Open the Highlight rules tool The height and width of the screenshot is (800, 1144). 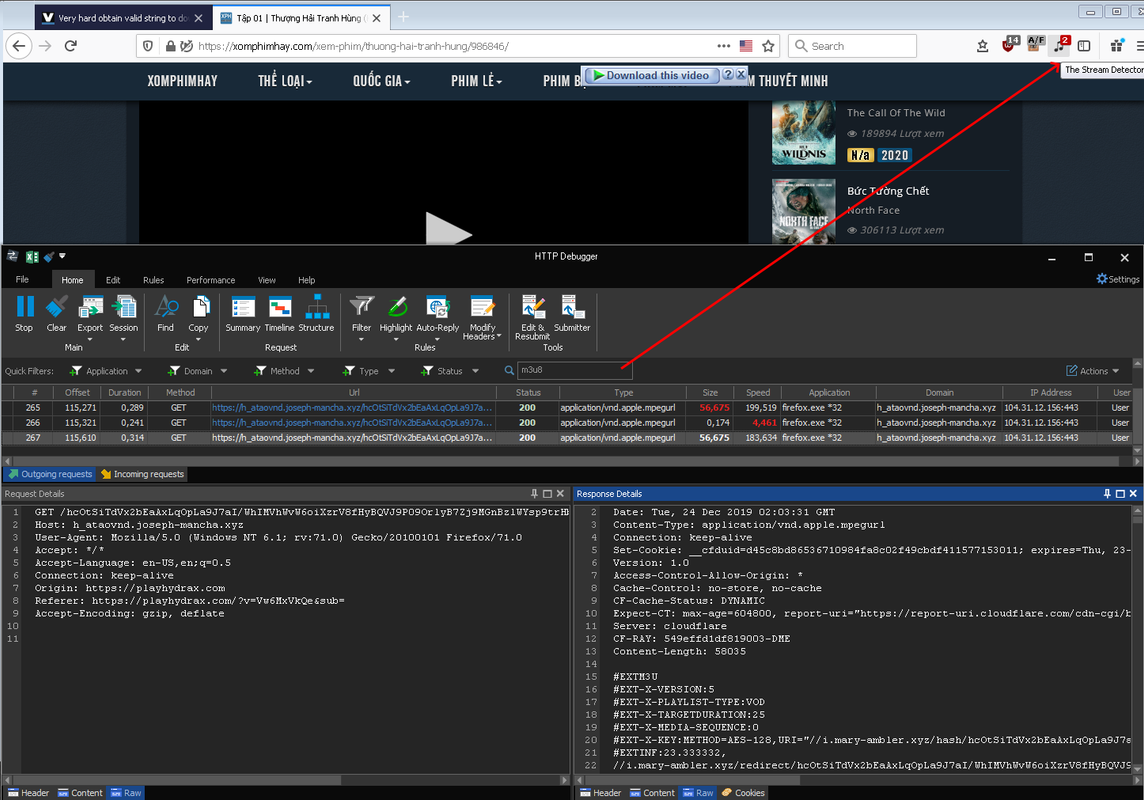(x=395, y=318)
